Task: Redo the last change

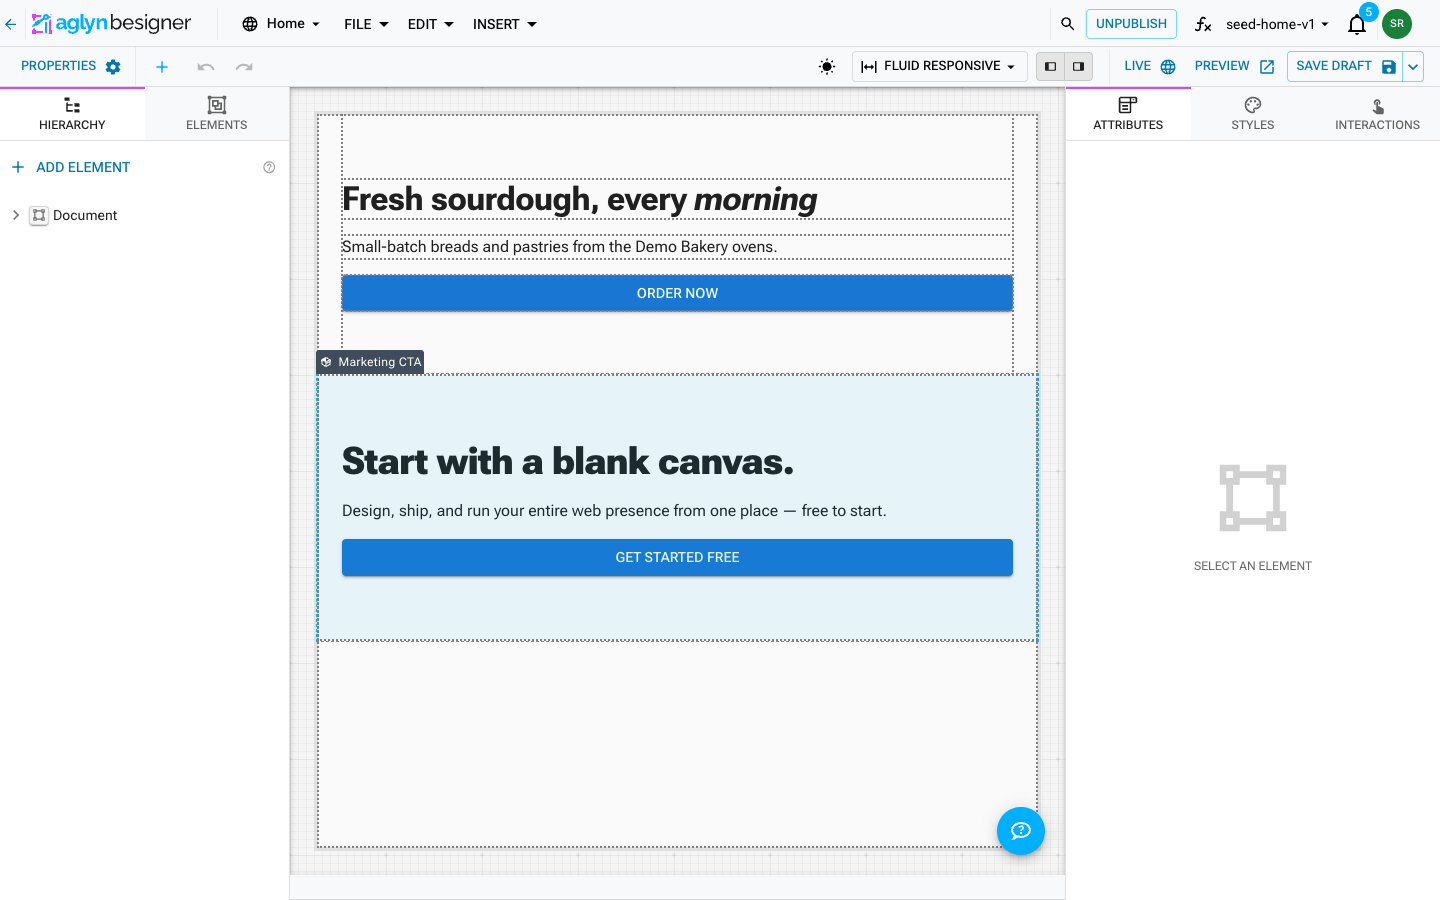Action: (x=244, y=67)
